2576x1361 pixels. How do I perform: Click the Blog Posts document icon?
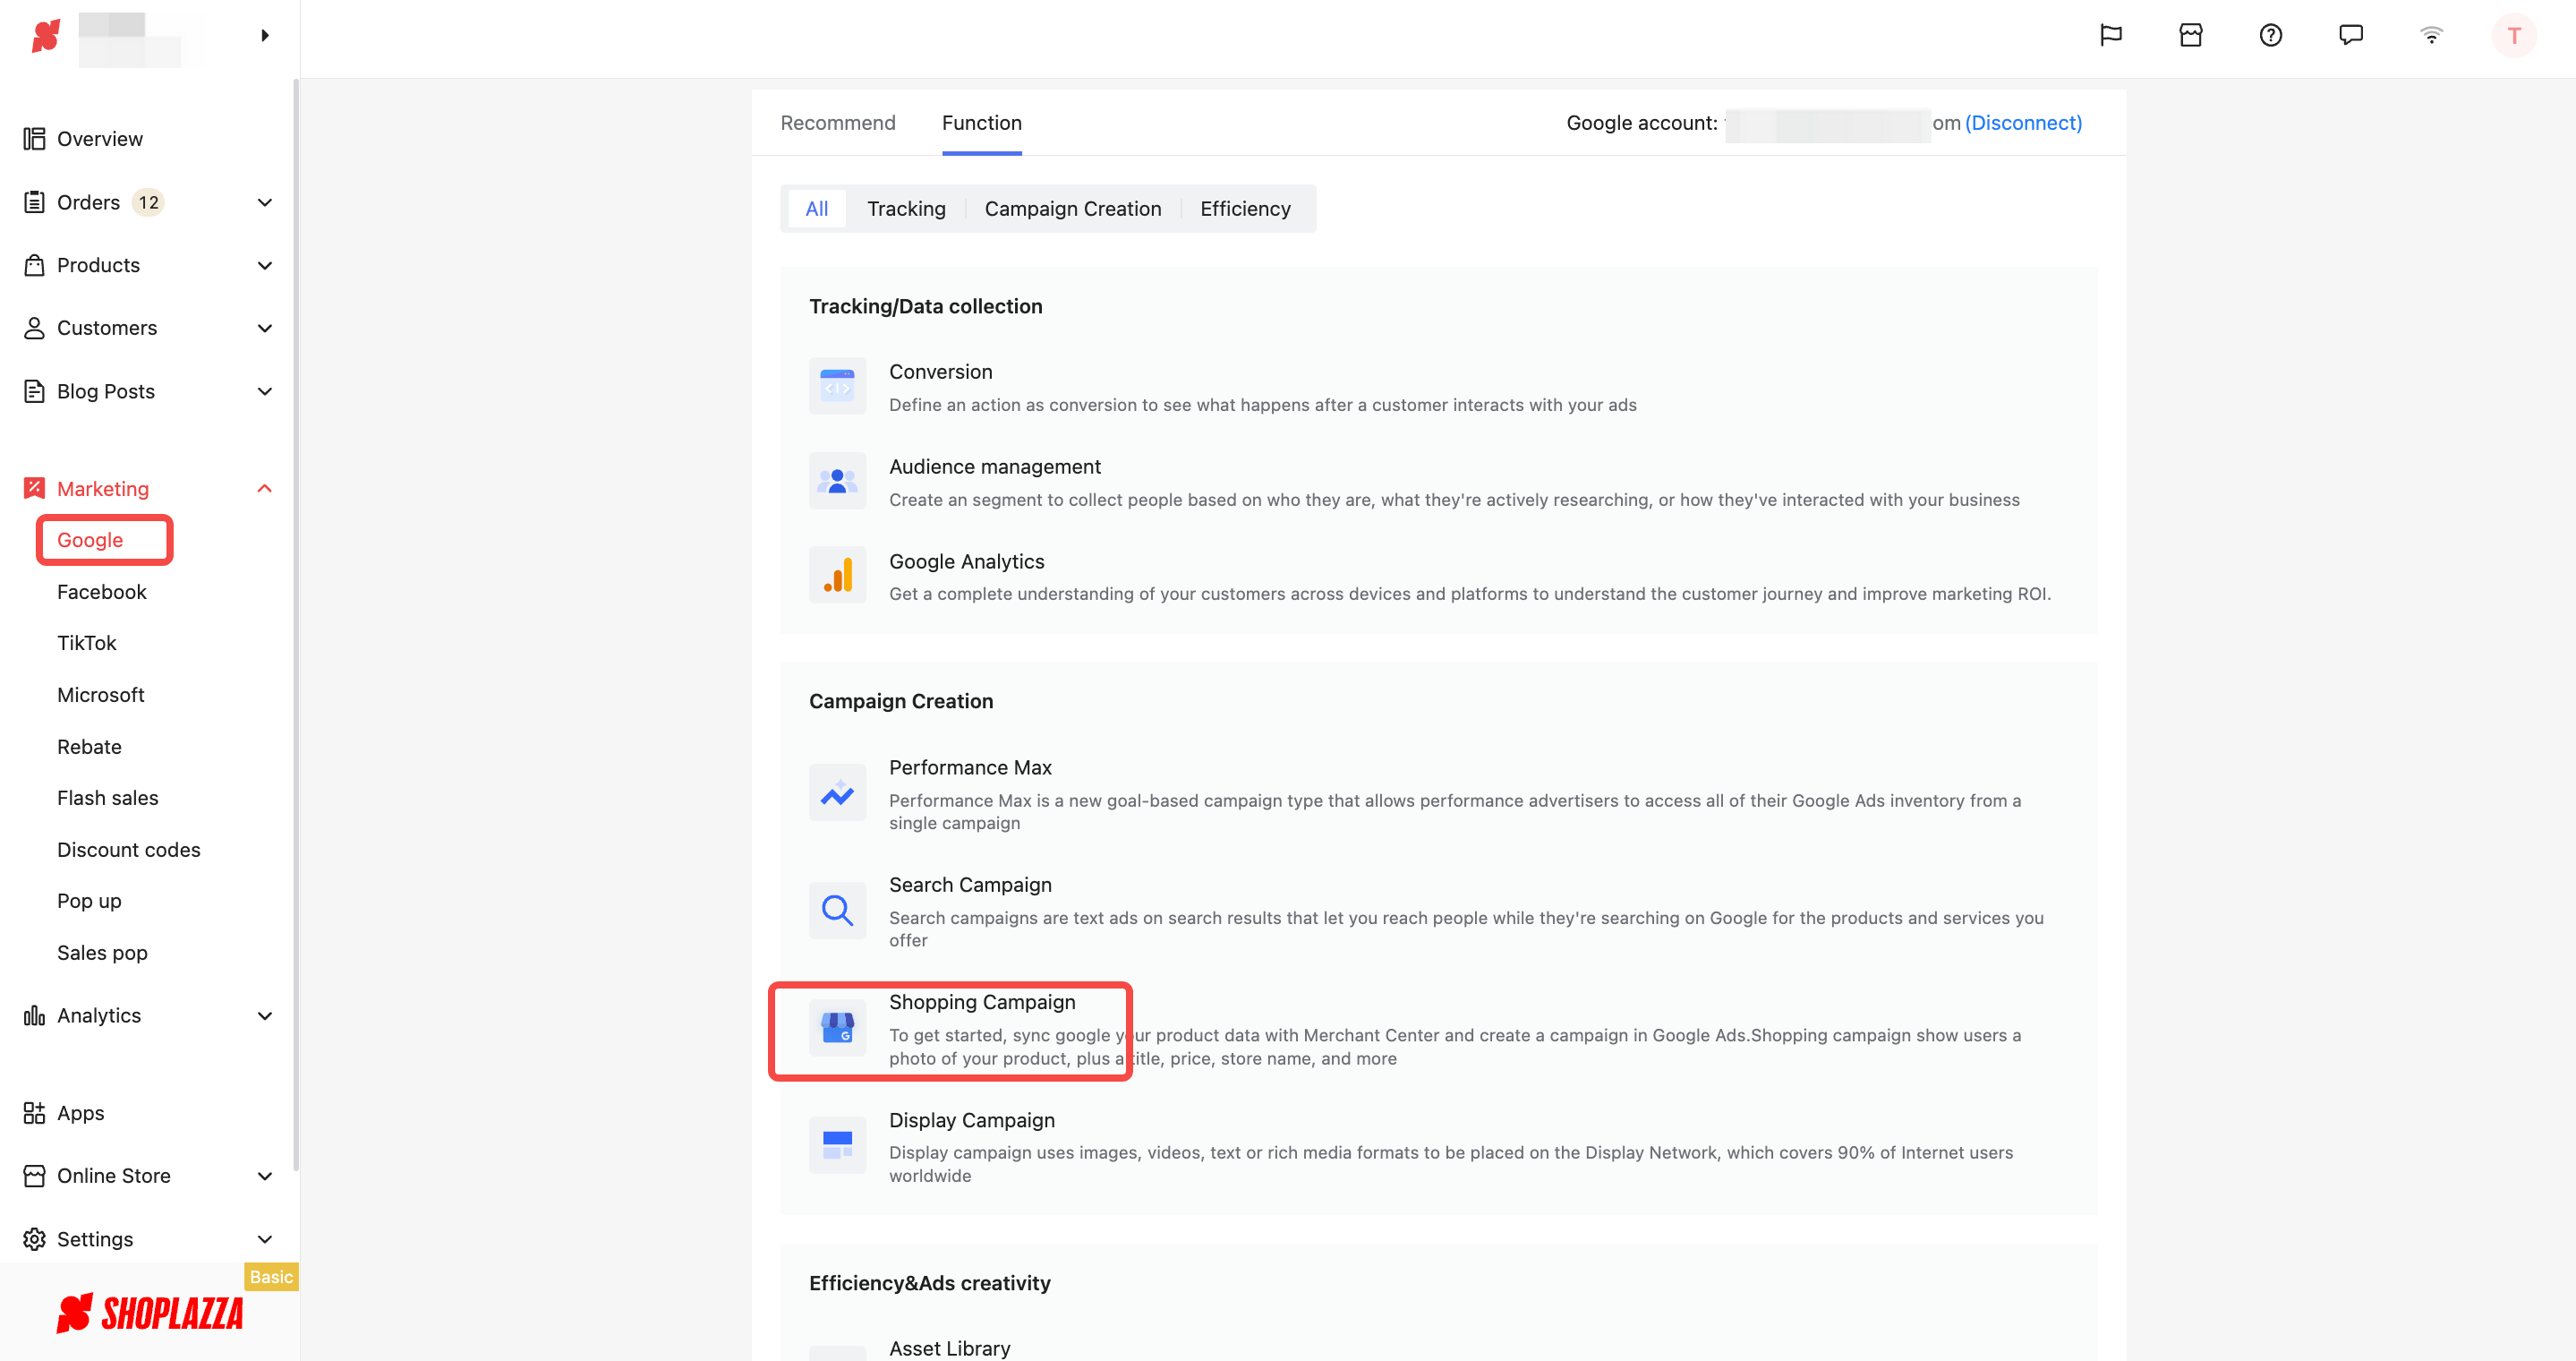pyautogui.click(x=35, y=391)
